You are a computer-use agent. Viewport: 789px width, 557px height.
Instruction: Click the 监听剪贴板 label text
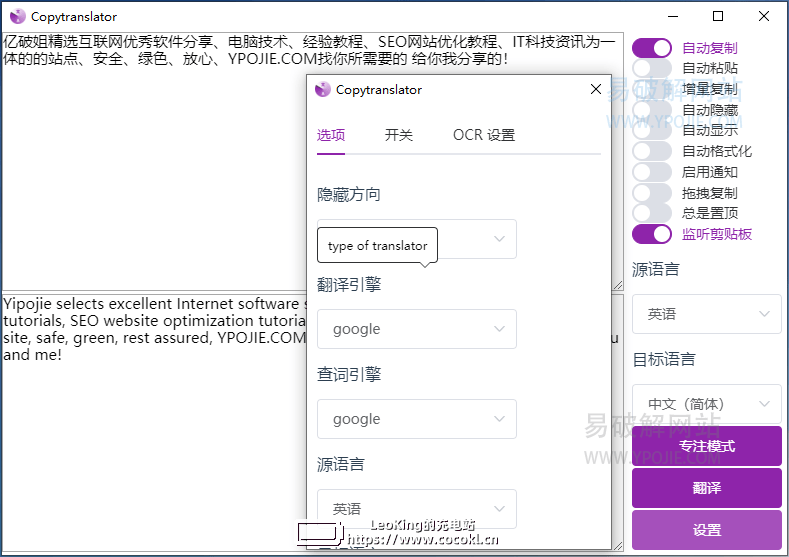point(717,234)
